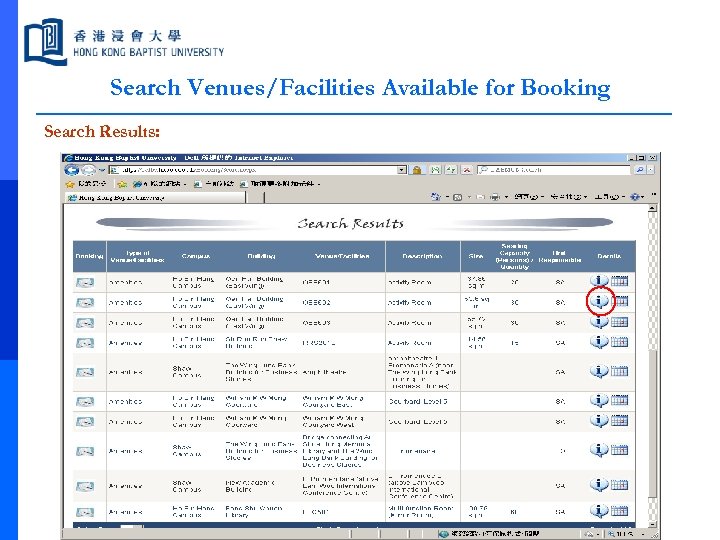Book the Bridge connecting venue

(85, 451)
